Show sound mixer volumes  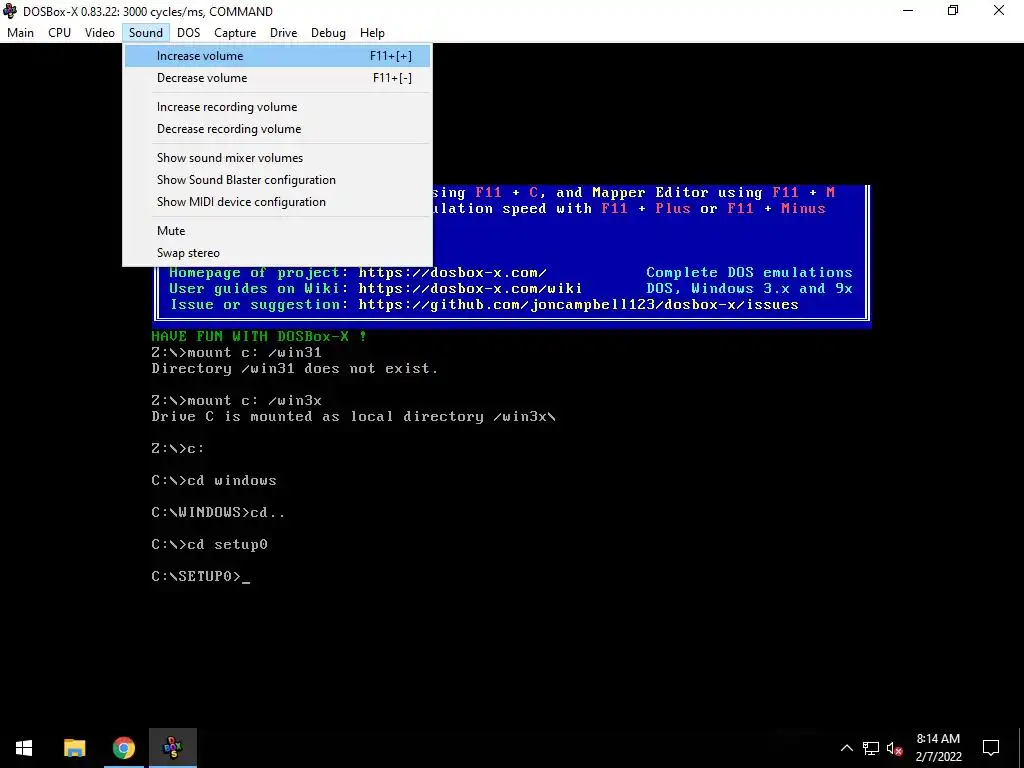point(278,157)
